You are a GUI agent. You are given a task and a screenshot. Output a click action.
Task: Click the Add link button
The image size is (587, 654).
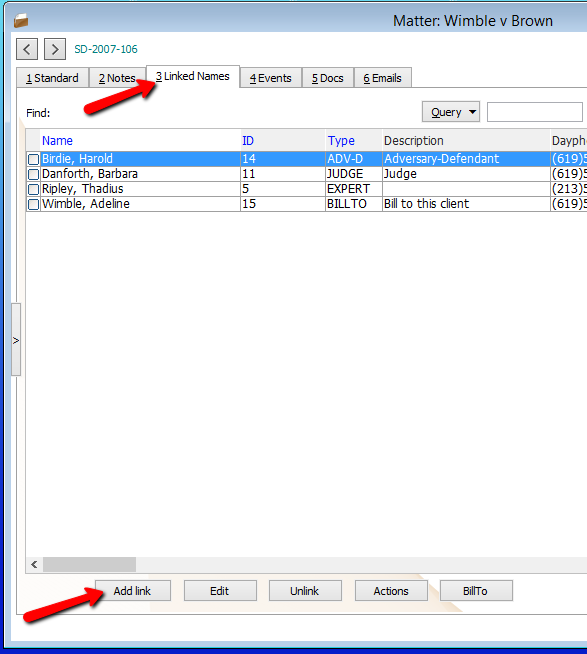tap(133, 591)
